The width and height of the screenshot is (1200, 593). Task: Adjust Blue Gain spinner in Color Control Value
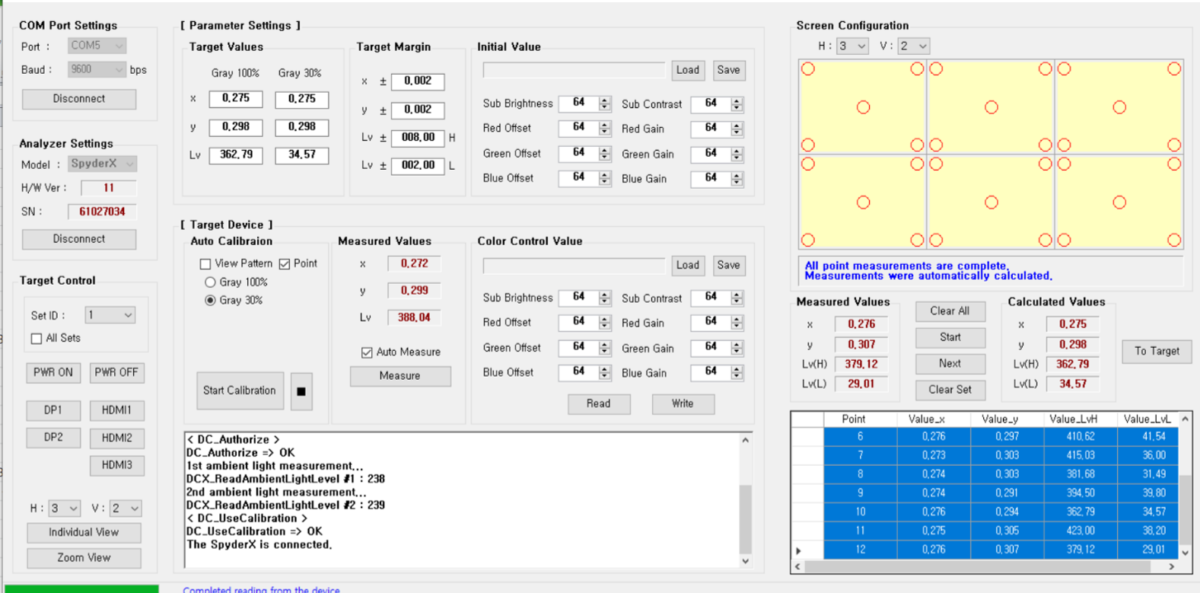click(x=737, y=373)
